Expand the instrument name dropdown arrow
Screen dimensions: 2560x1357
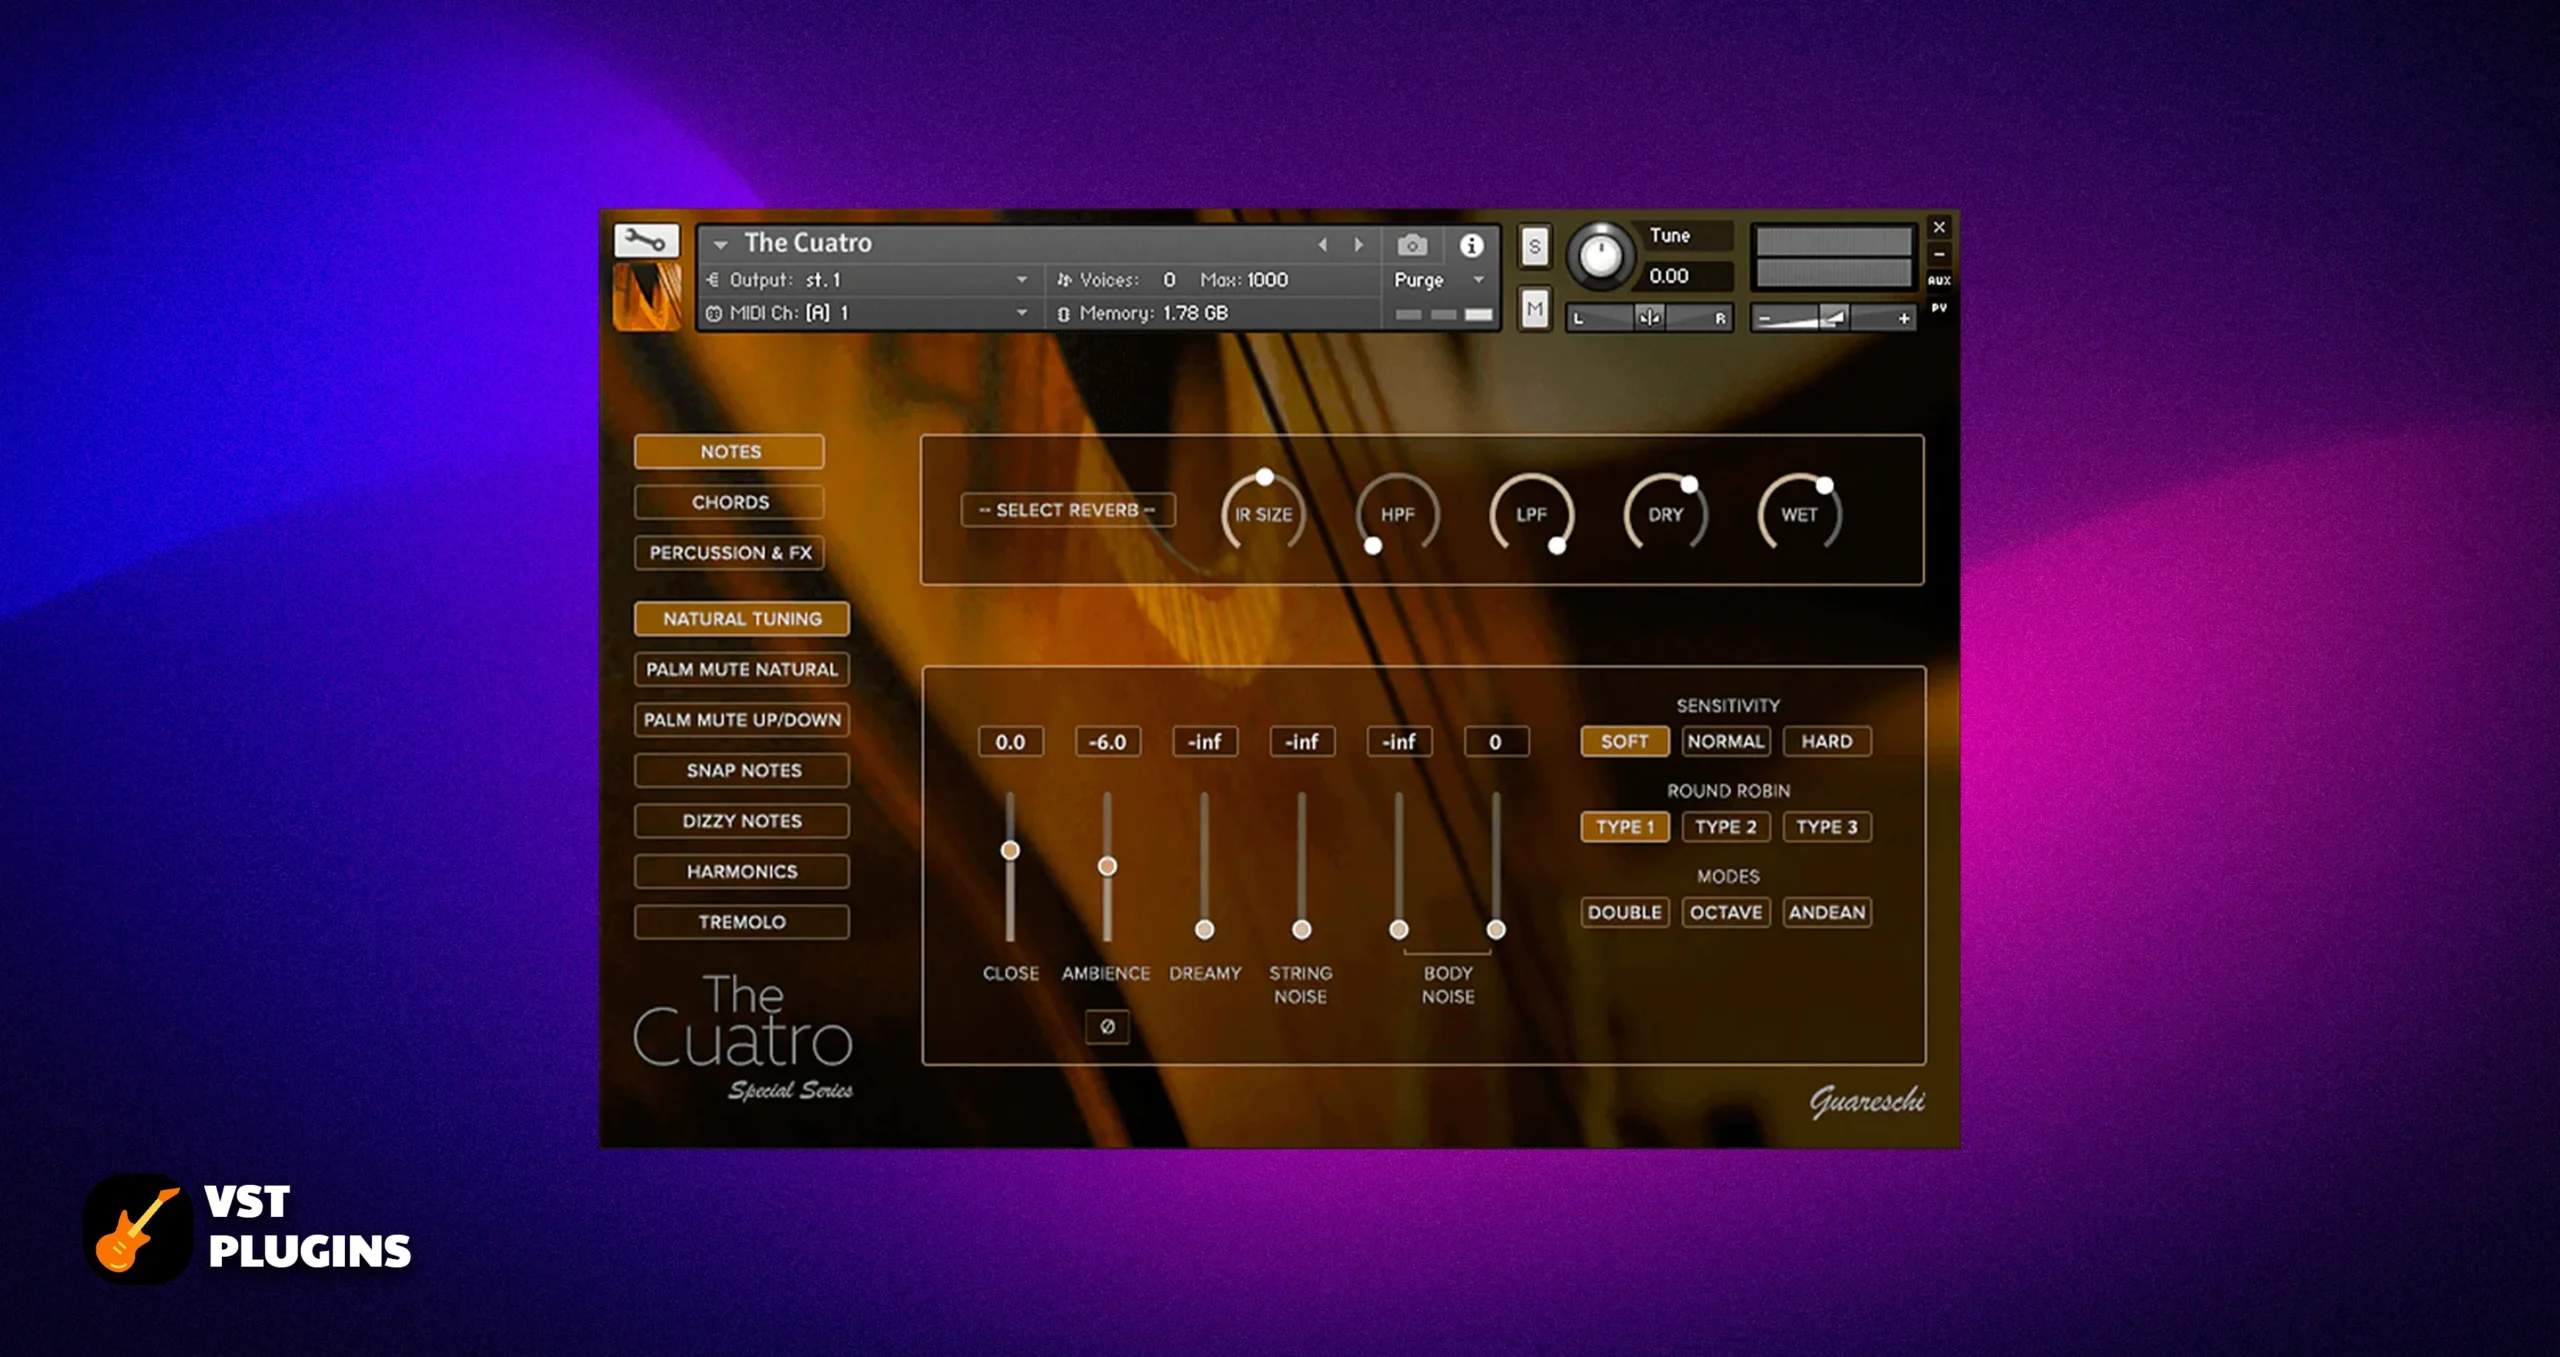pyautogui.click(x=720, y=245)
